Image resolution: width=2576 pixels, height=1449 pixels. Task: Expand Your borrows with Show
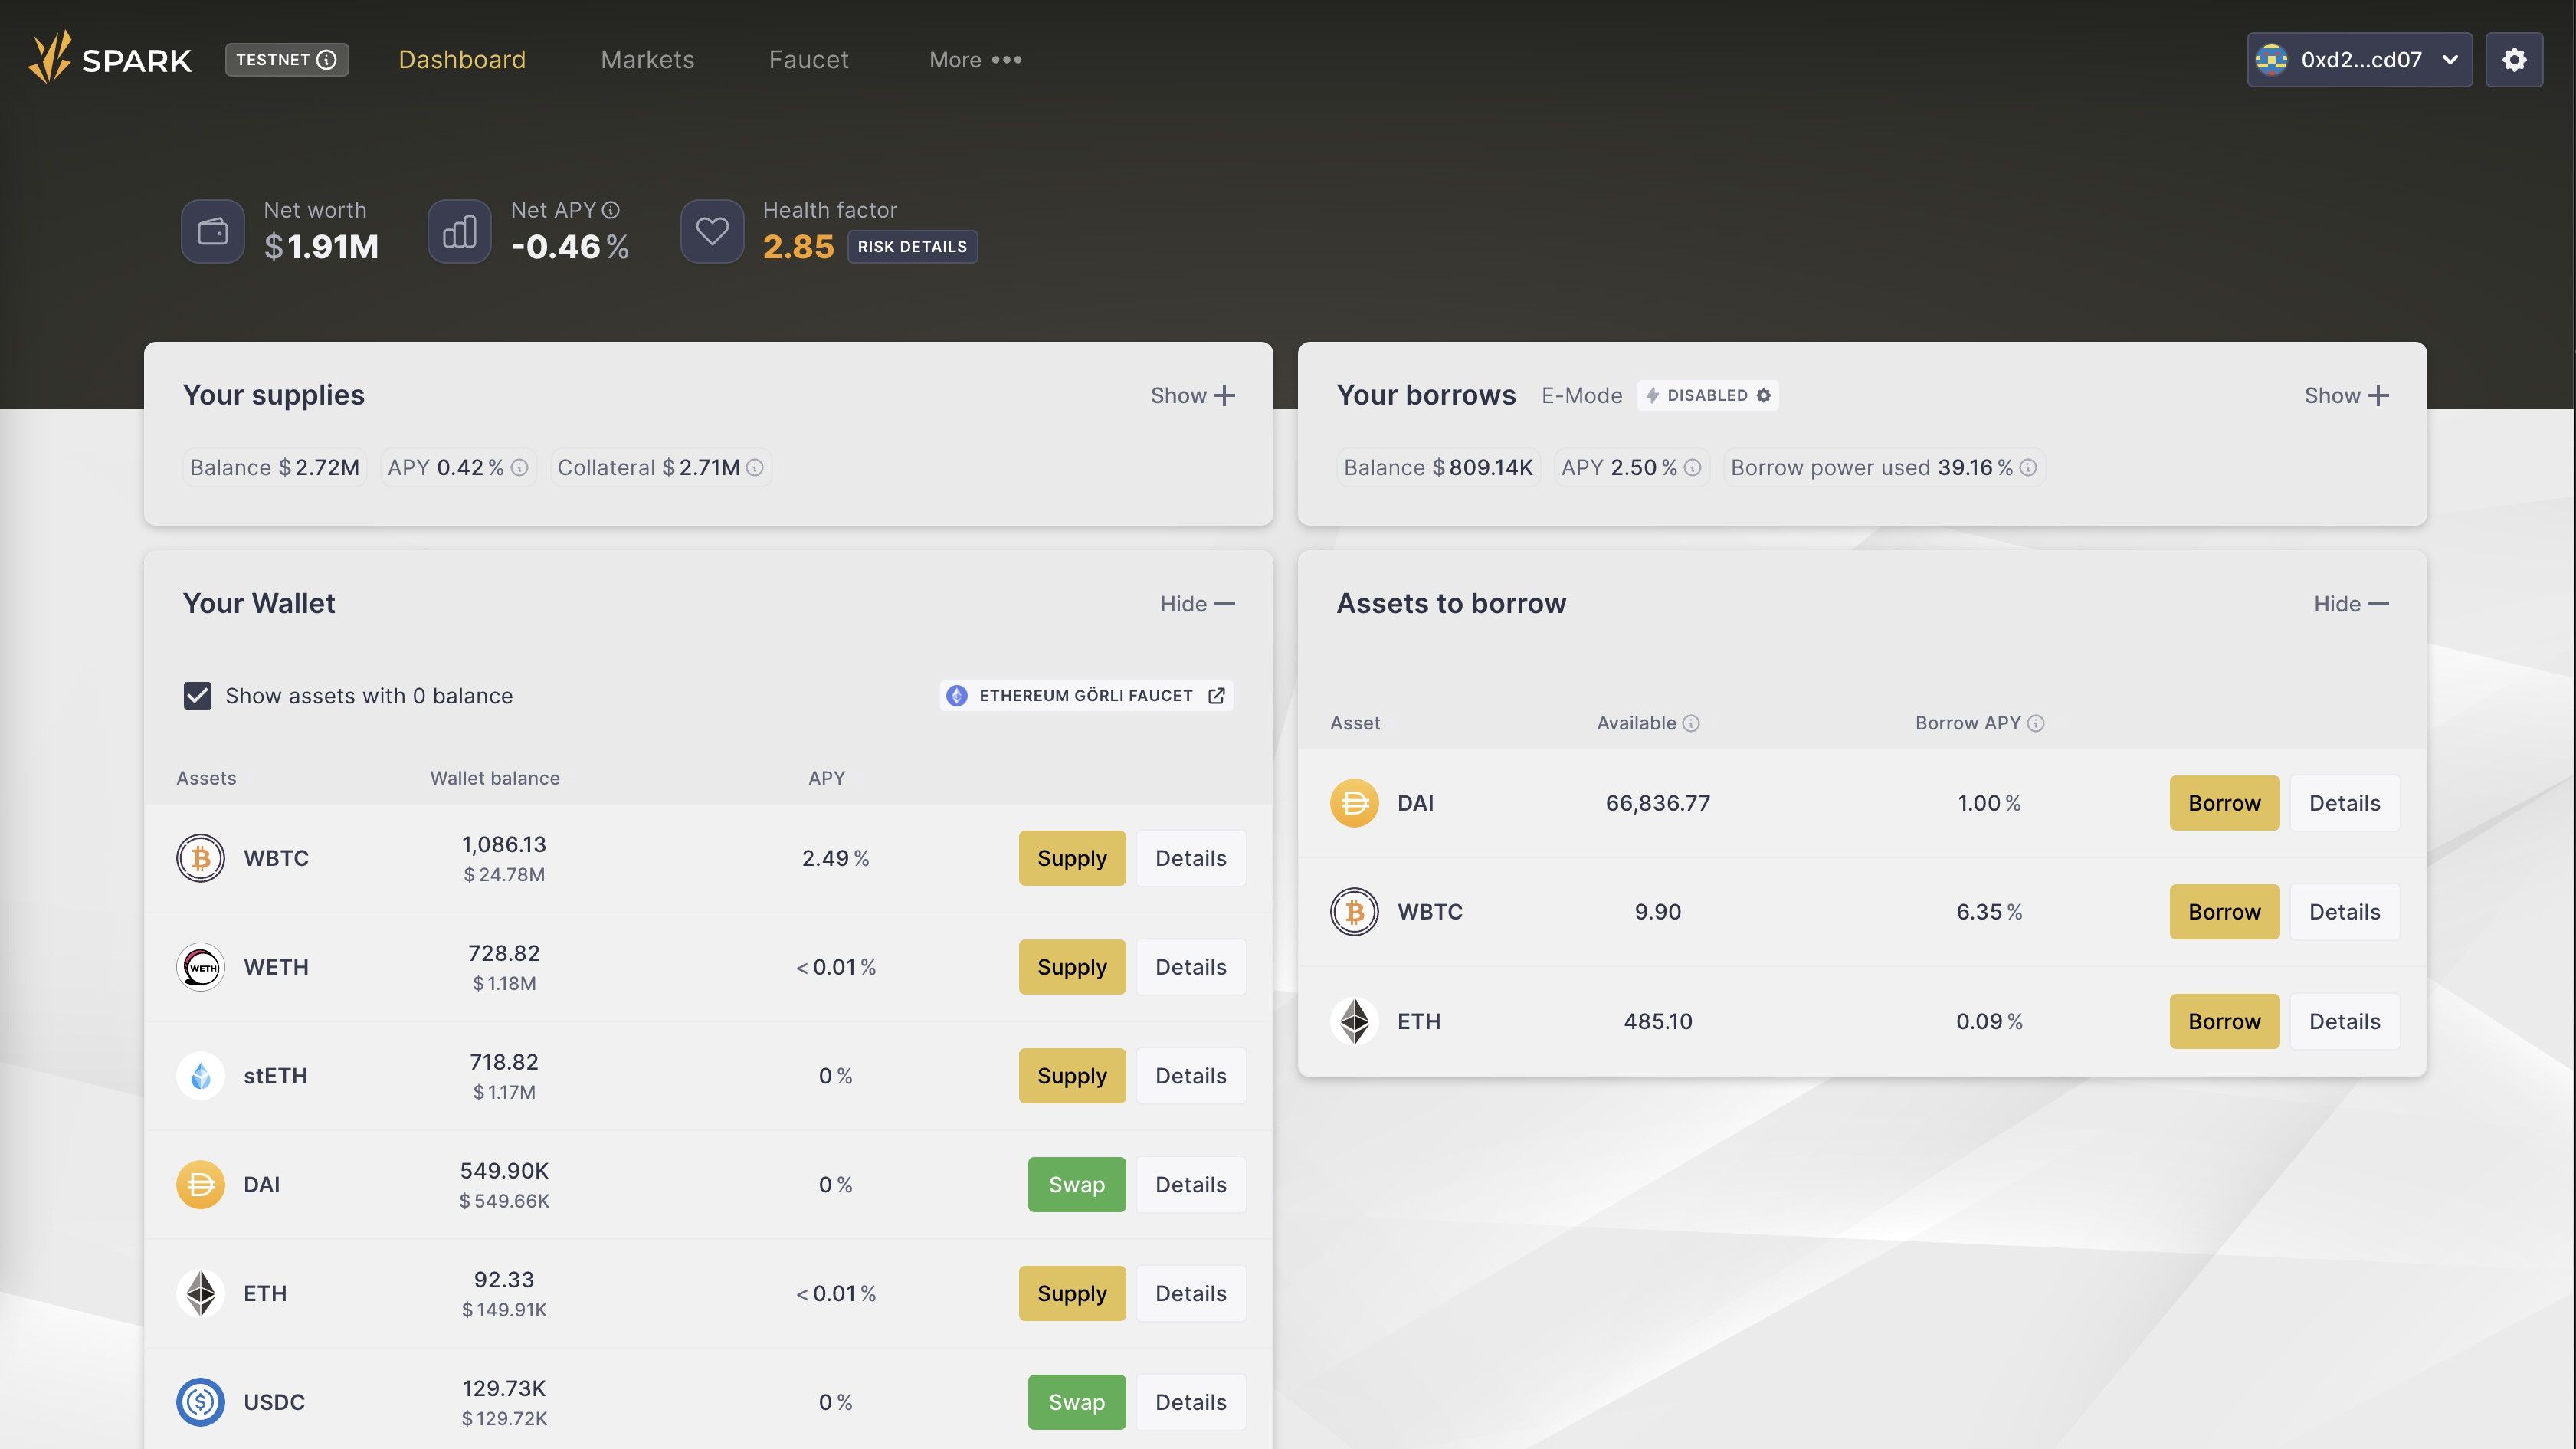2346,395
